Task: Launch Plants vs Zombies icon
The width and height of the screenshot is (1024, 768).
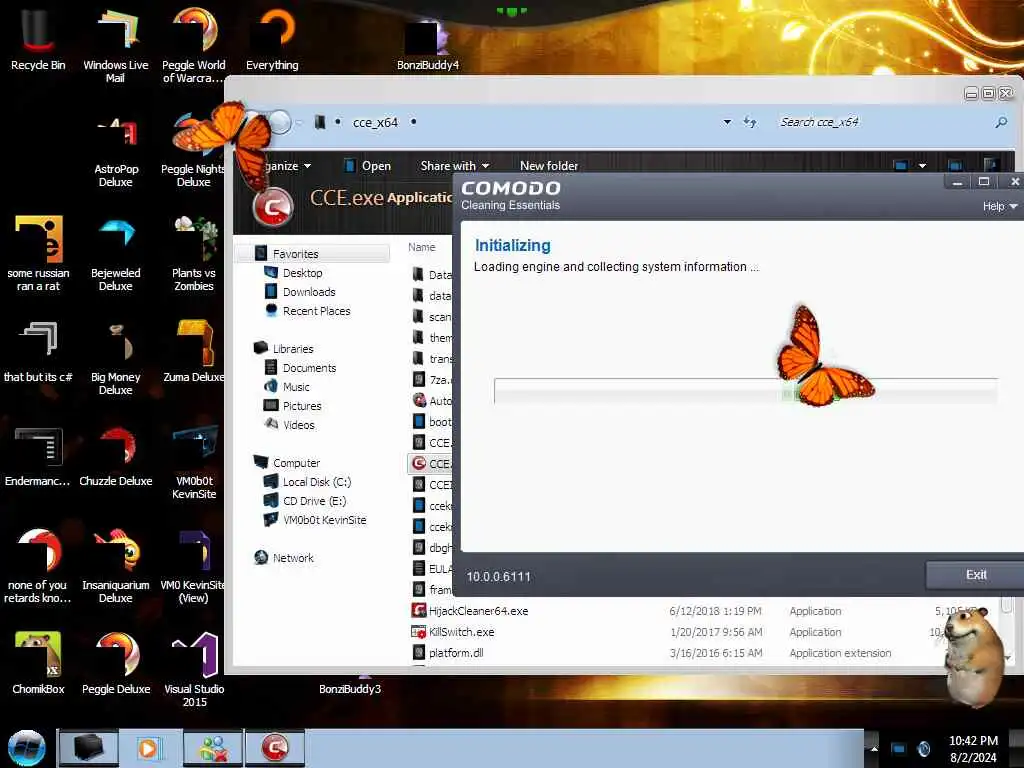Action: click(x=193, y=253)
